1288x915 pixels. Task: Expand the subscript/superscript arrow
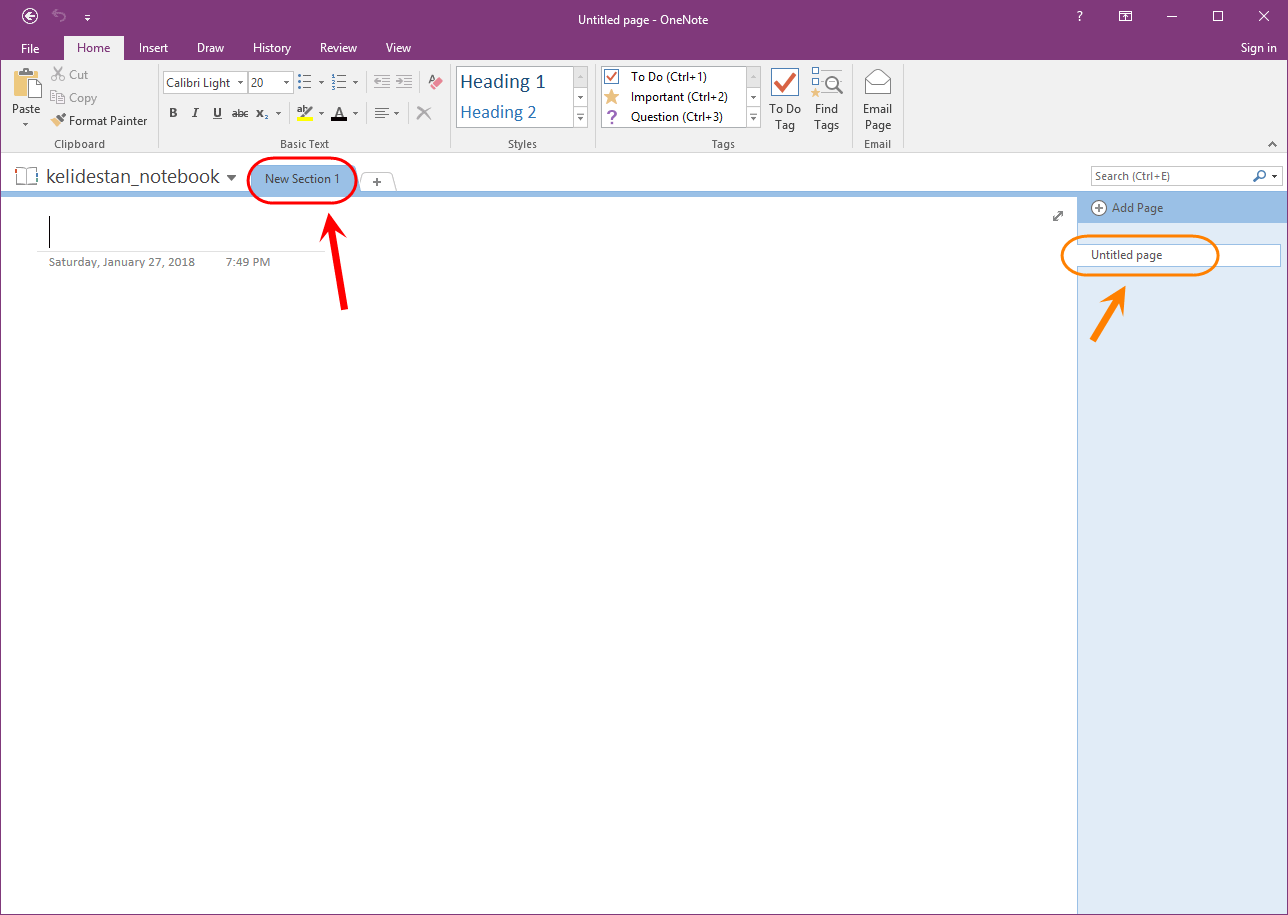tap(279, 113)
